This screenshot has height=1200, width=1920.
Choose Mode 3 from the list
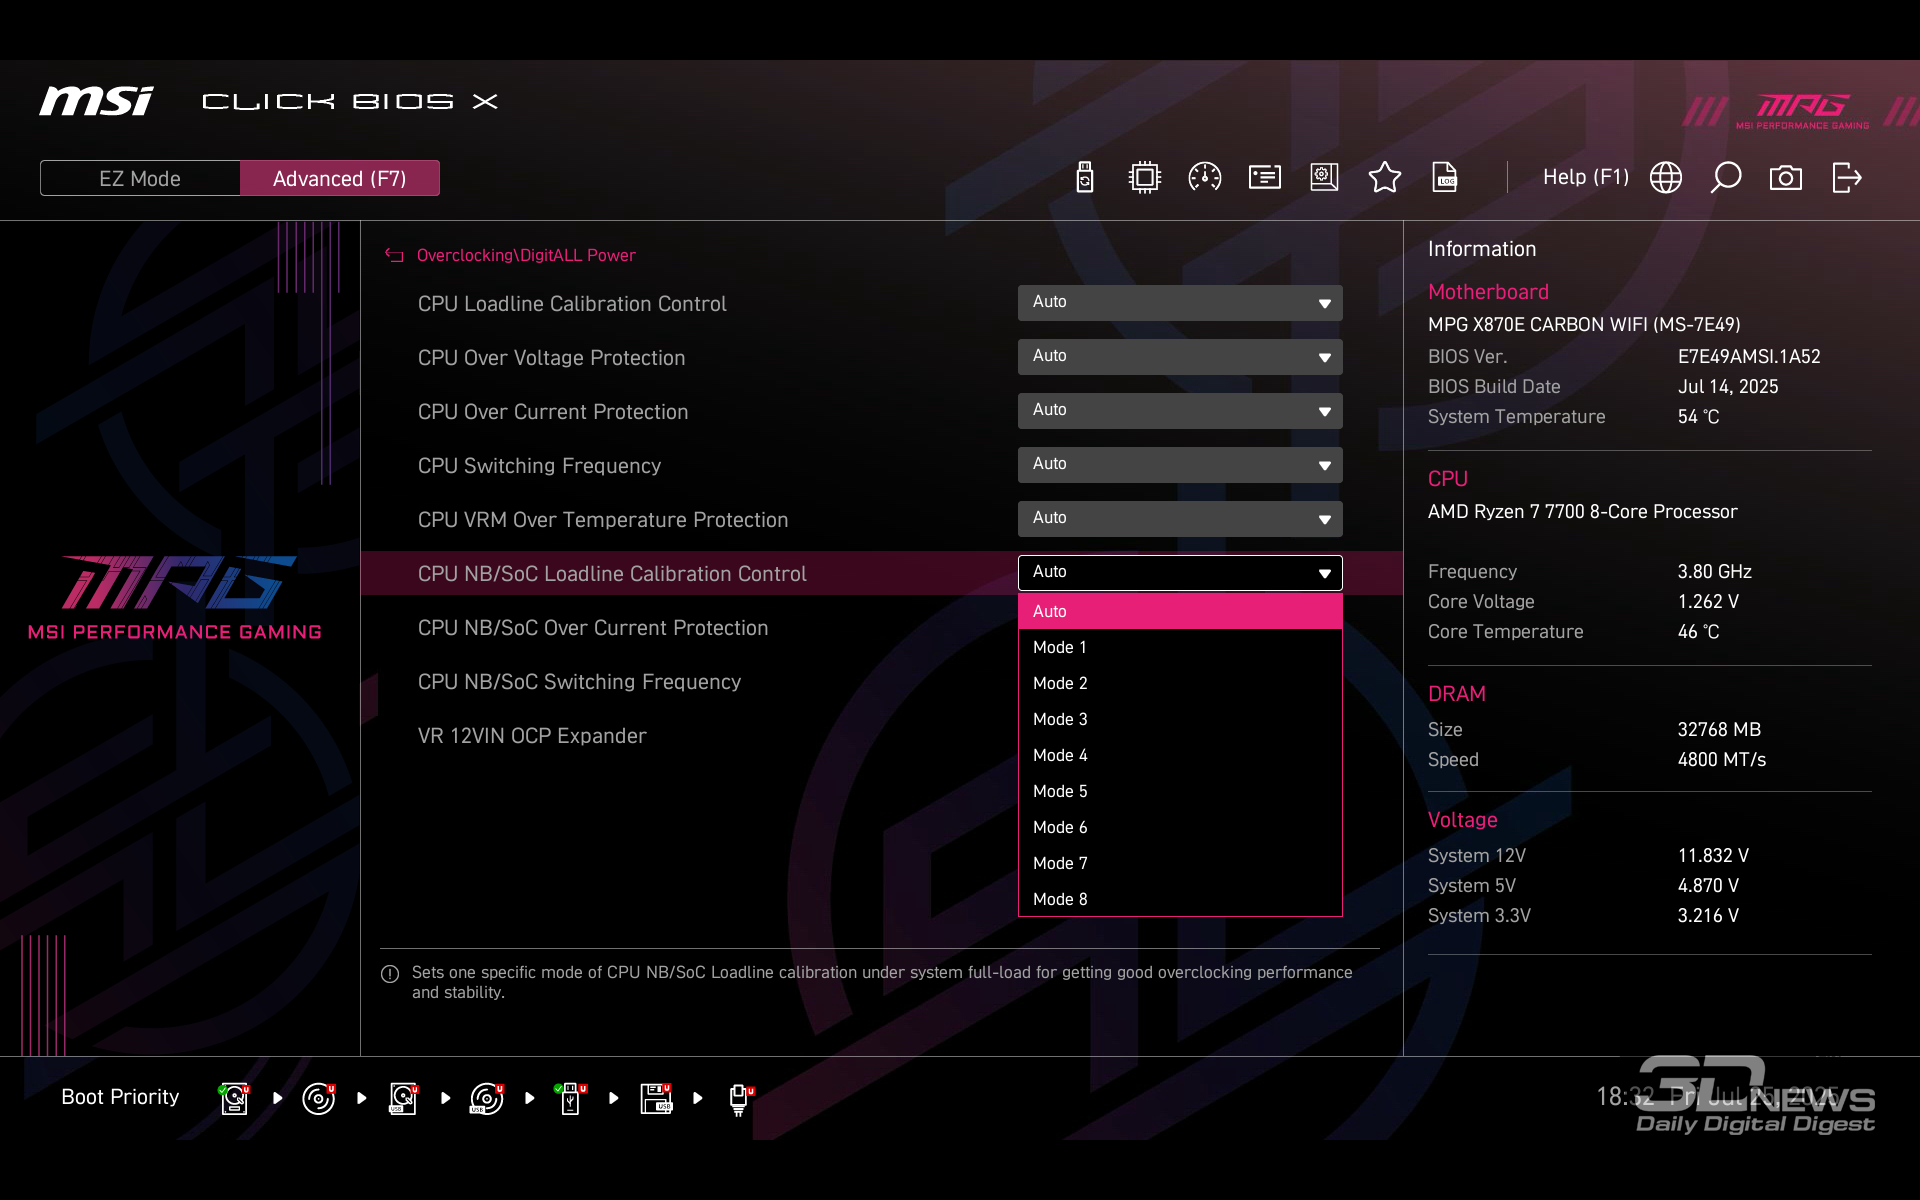pyautogui.click(x=1180, y=719)
